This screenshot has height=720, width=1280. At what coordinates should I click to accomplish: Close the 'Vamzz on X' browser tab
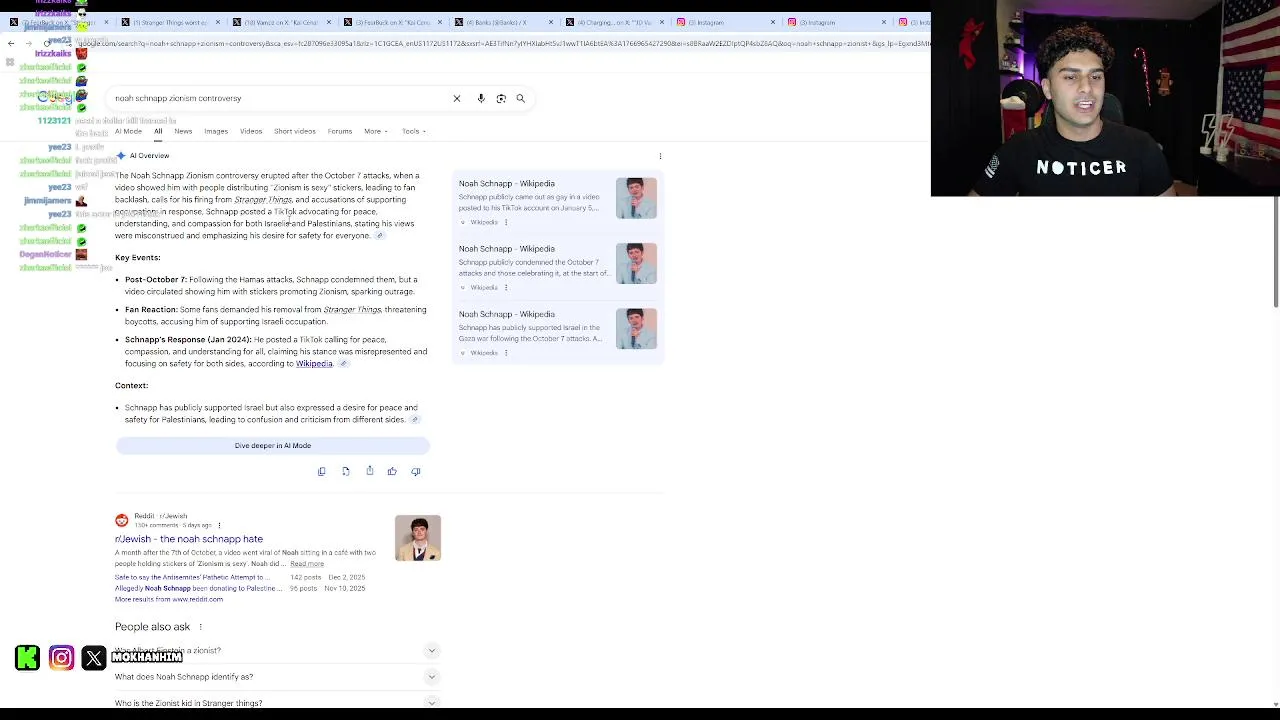tap(328, 22)
